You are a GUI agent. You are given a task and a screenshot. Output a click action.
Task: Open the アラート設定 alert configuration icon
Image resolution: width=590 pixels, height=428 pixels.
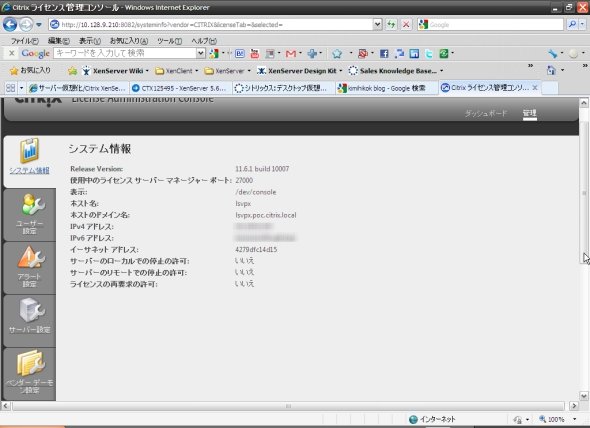pyautogui.click(x=31, y=257)
